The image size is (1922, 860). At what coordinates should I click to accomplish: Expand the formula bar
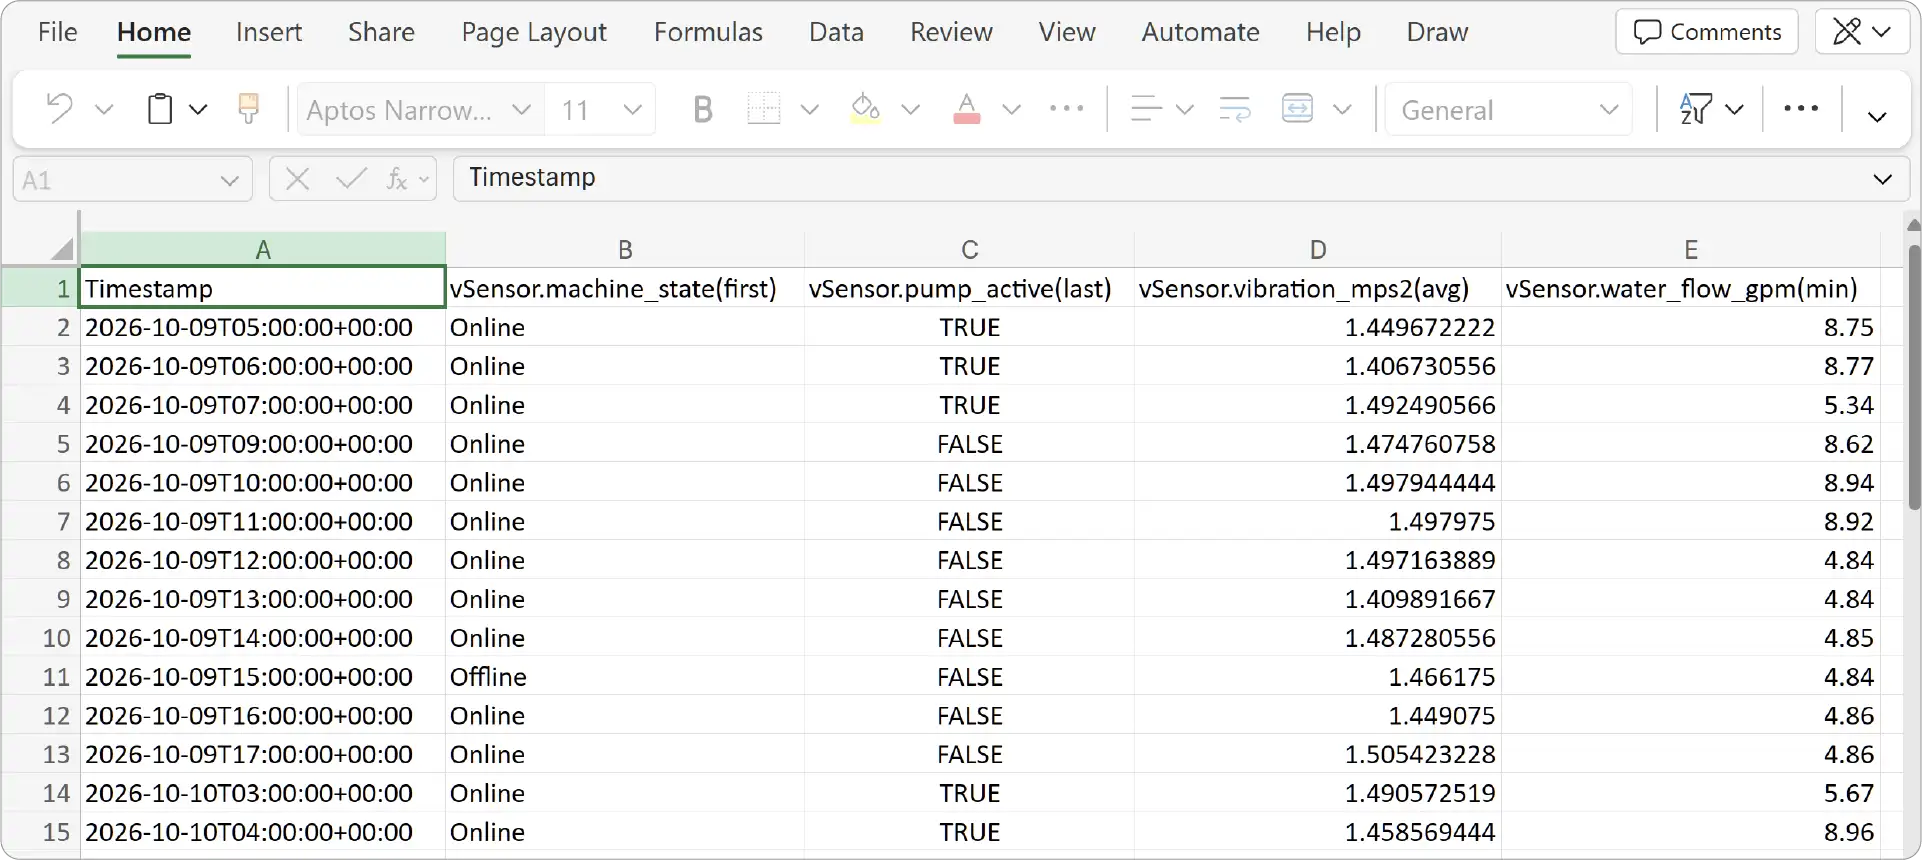[x=1883, y=179]
